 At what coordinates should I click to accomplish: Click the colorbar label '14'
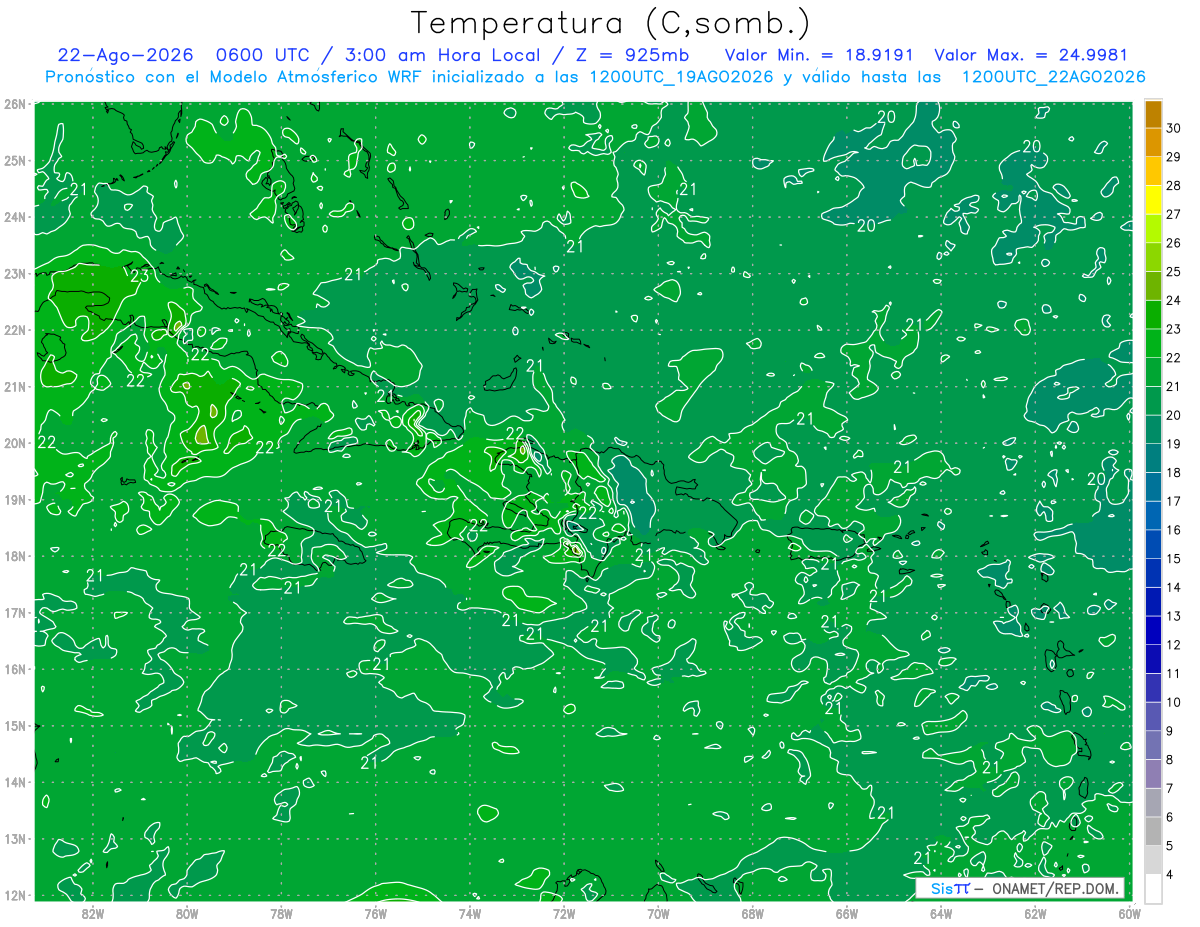coord(1174,587)
